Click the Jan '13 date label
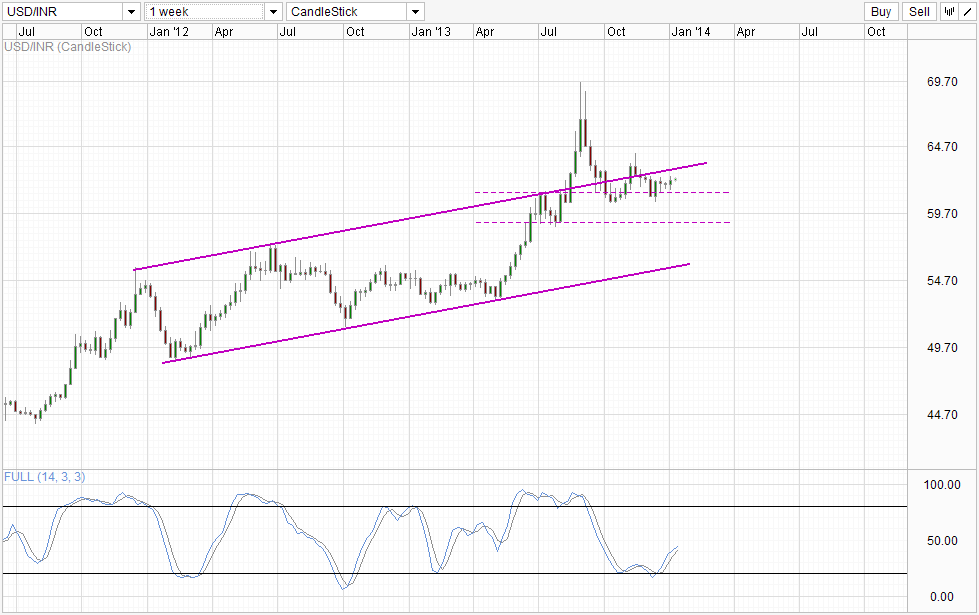979x615 pixels. [x=431, y=32]
